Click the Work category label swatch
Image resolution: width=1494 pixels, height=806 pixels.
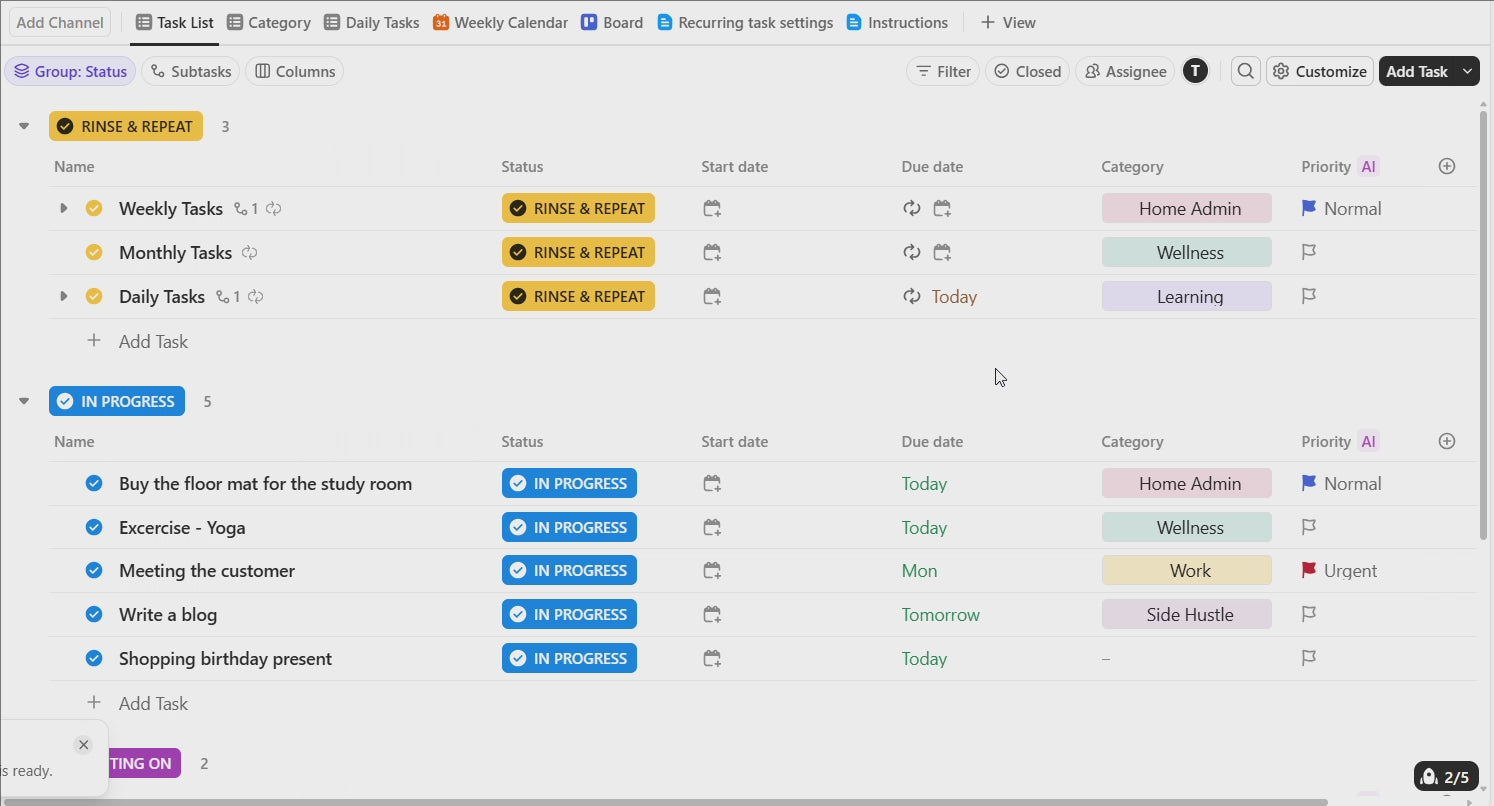pyautogui.click(x=1186, y=571)
